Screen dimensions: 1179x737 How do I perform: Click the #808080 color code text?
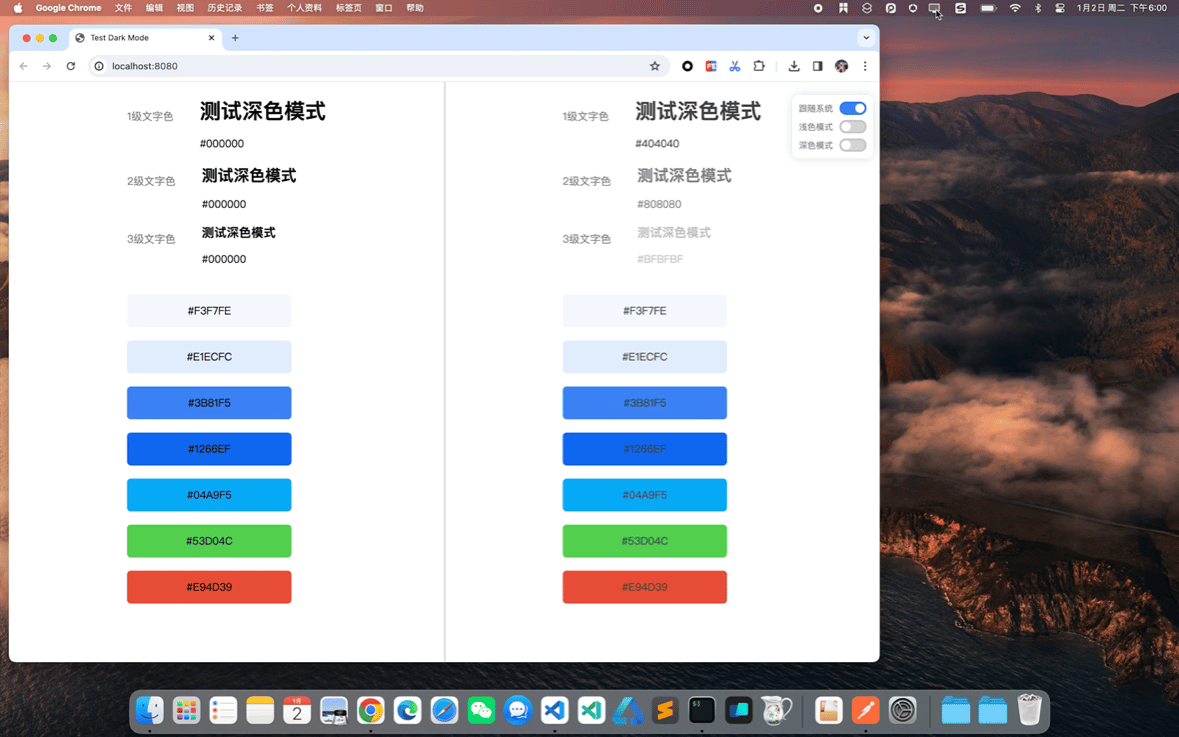pyautogui.click(x=659, y=204)
